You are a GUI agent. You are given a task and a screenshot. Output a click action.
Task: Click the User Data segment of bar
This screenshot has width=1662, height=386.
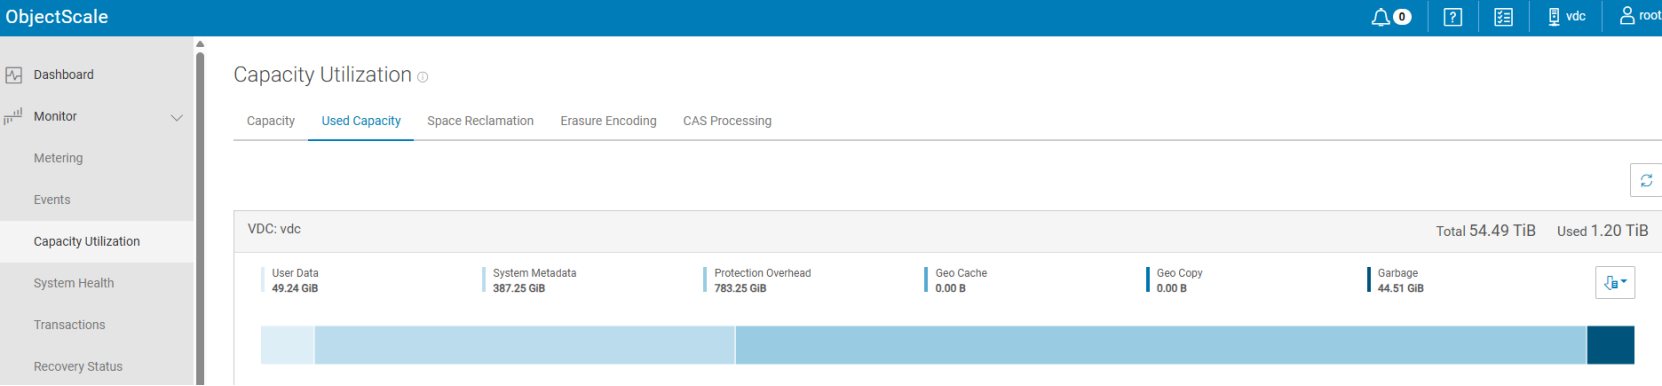[x=287, y=345]
